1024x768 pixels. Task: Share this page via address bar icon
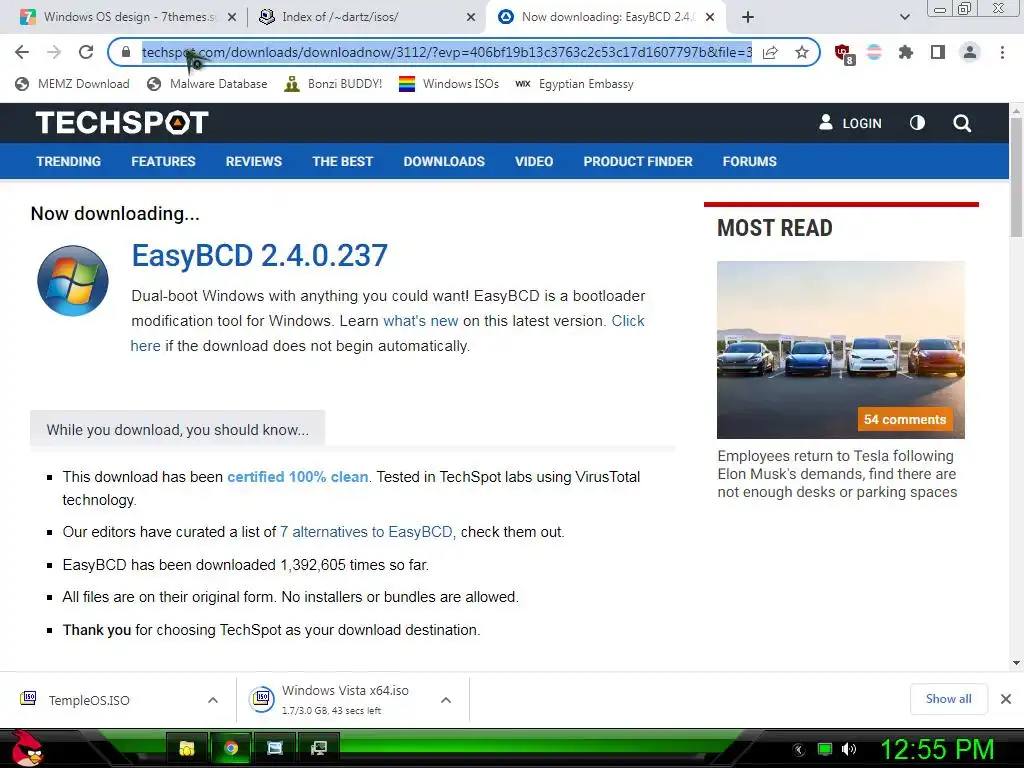[x=771, y=52]
